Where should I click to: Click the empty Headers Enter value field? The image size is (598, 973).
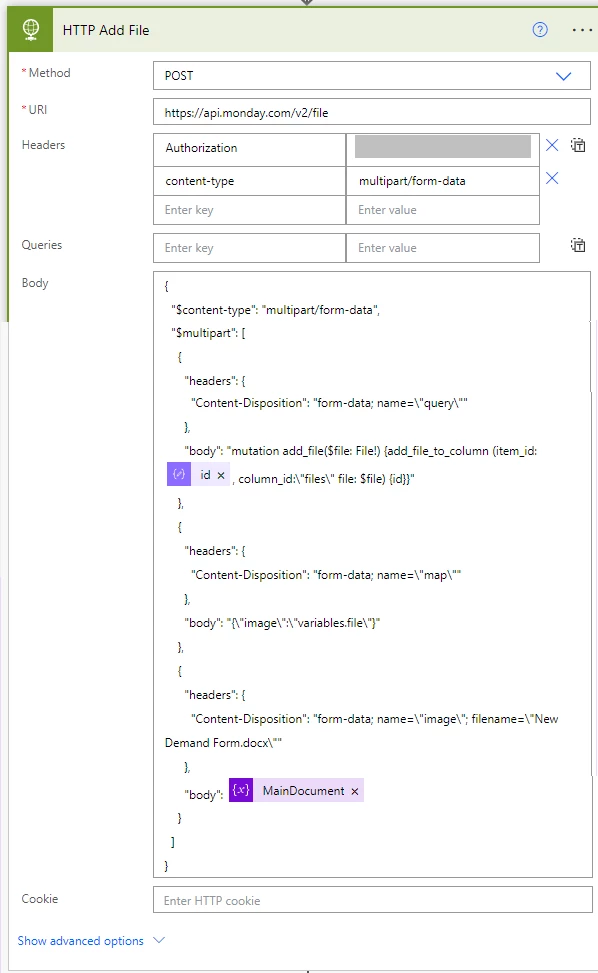tap(442, 210)
